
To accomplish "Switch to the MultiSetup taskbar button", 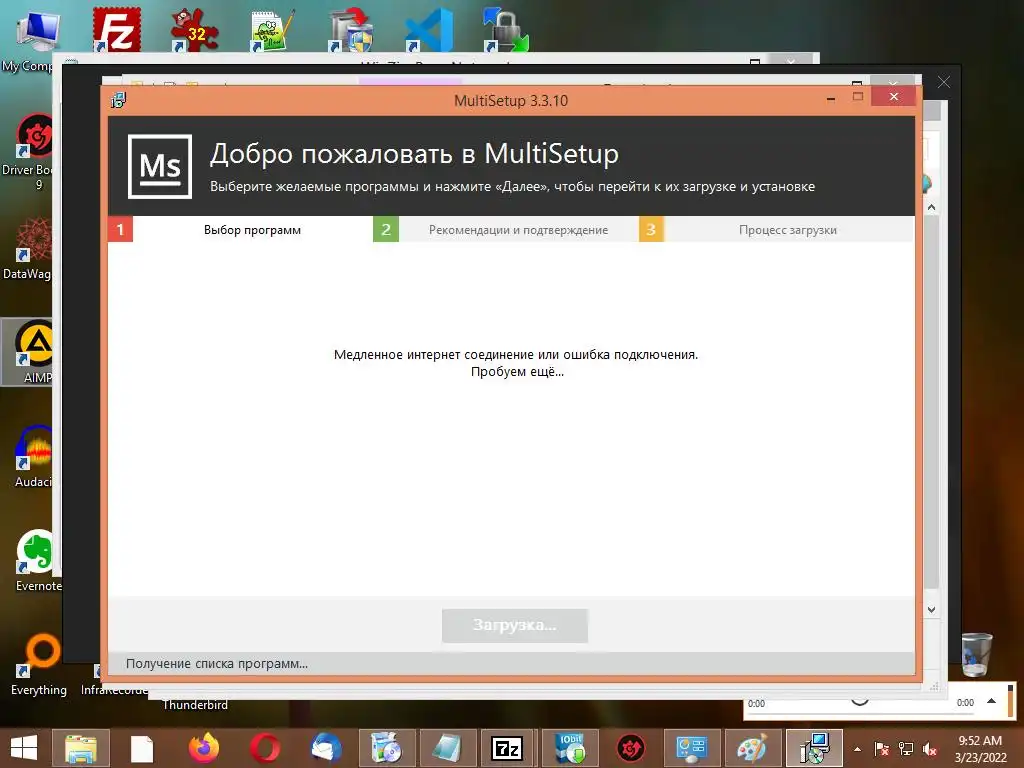I will [x=814, y=748].
